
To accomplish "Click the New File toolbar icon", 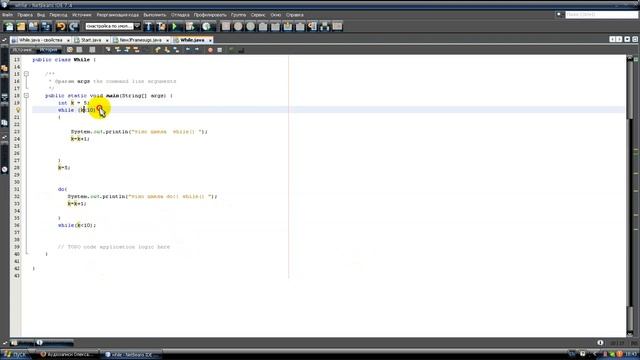I will (x=9, y=27).
